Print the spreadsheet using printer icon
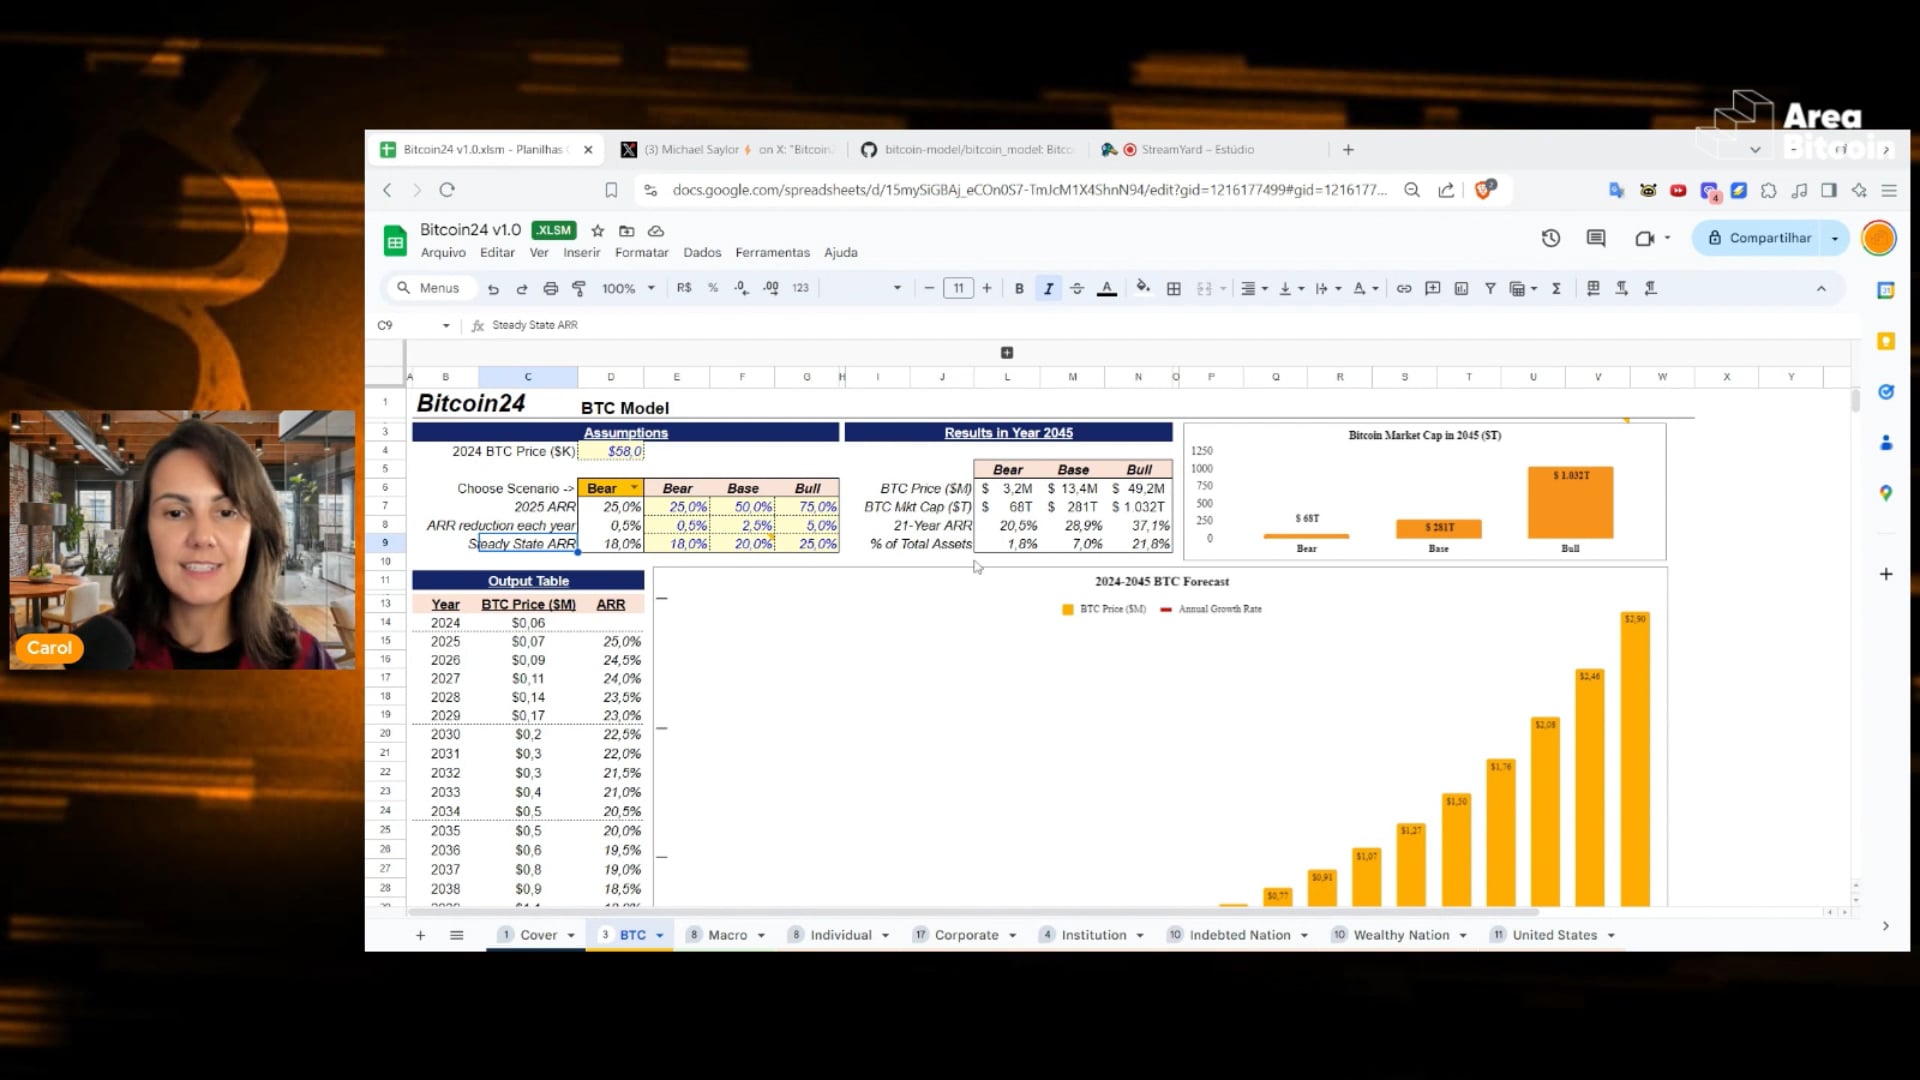 tap(550, 288)
